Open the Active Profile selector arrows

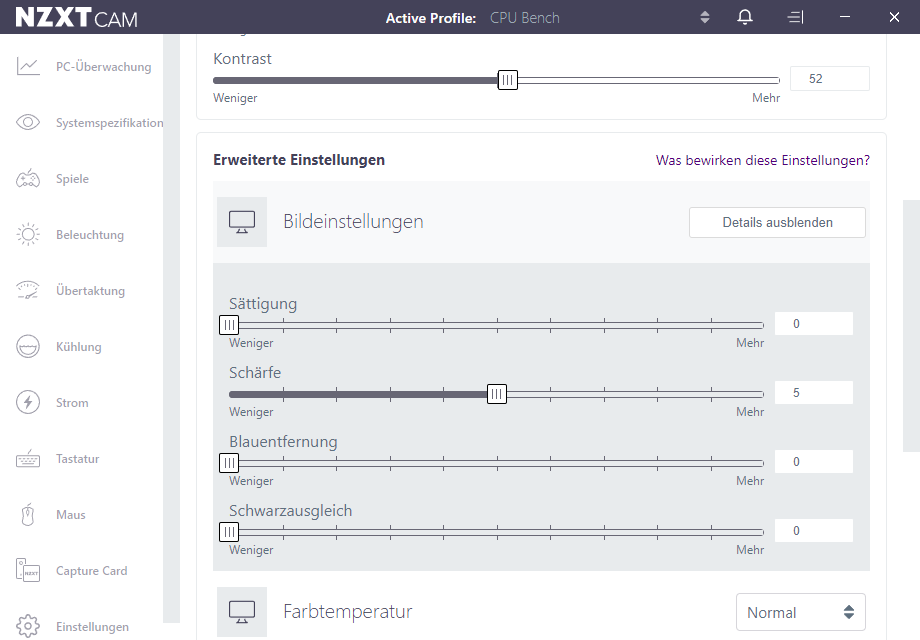[705, 17]
